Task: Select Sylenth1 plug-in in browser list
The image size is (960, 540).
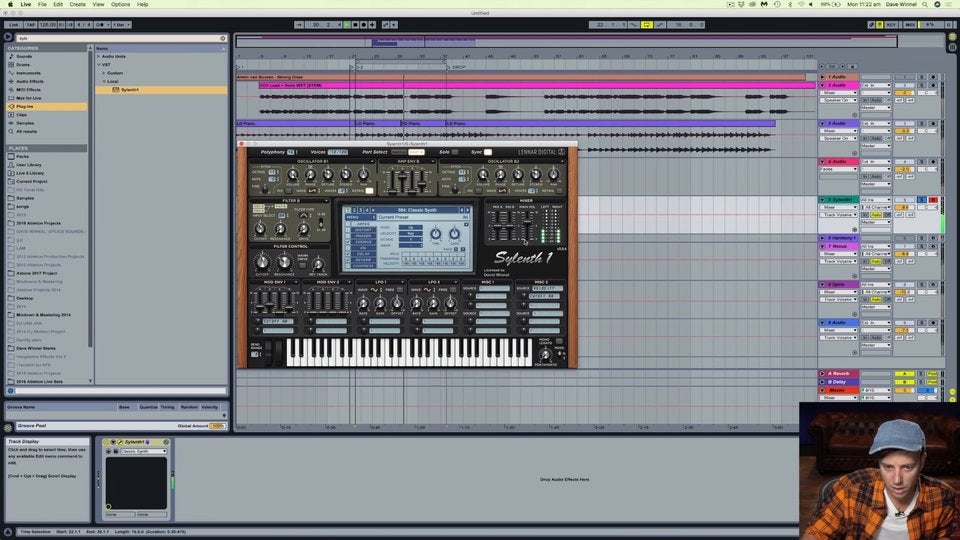Action: (x=130, y=89)
